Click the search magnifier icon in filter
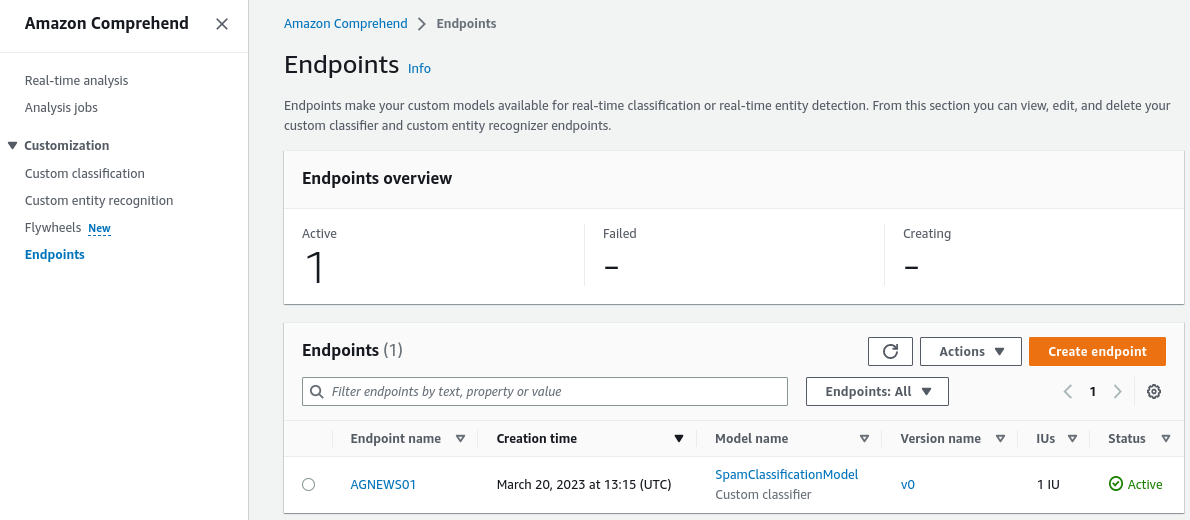Viewport: 1190px width, 520px height. 317,392
